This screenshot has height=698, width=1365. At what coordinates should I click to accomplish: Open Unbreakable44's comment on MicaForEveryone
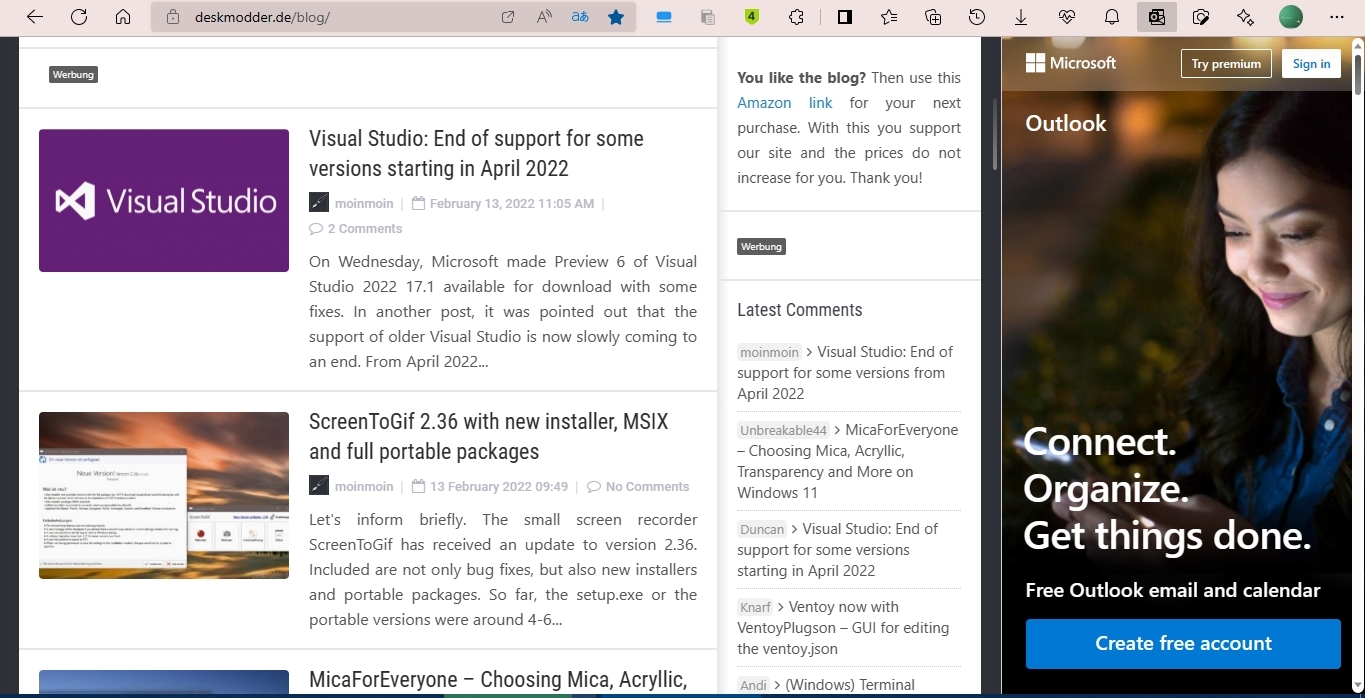tap(848, 461)
